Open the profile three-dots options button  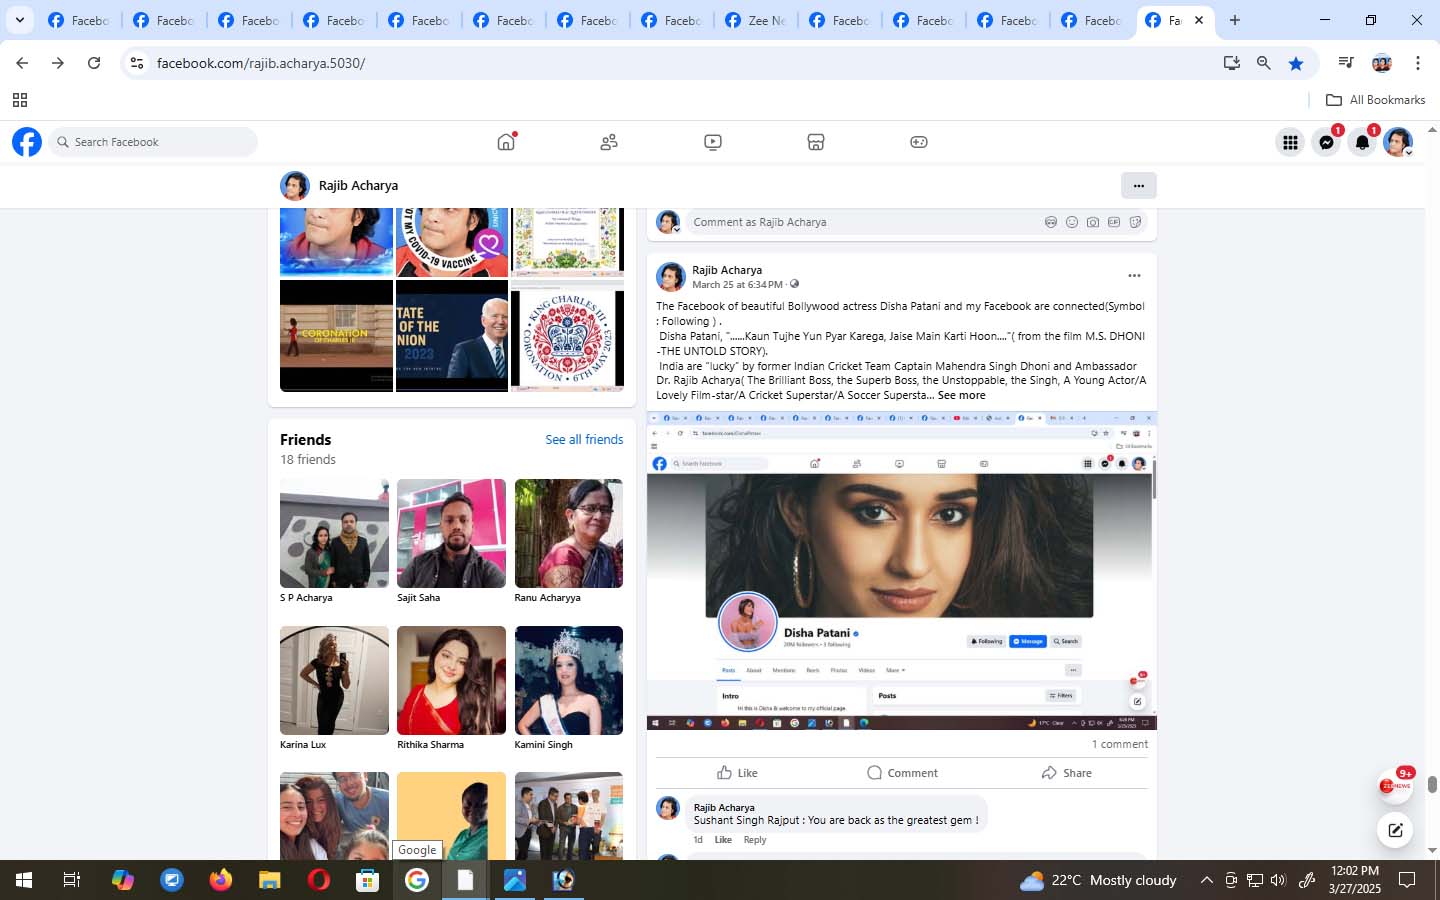click(1138, 185)
